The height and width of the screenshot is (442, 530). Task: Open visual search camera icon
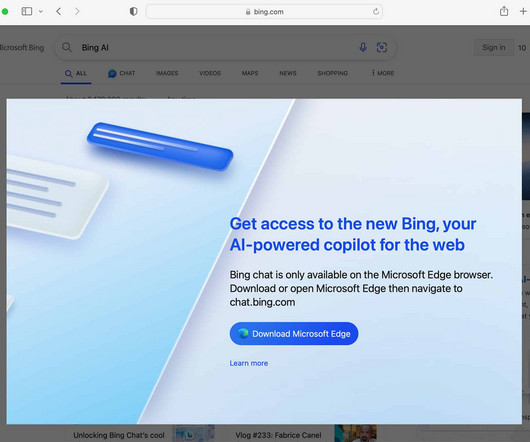point(382,47)
